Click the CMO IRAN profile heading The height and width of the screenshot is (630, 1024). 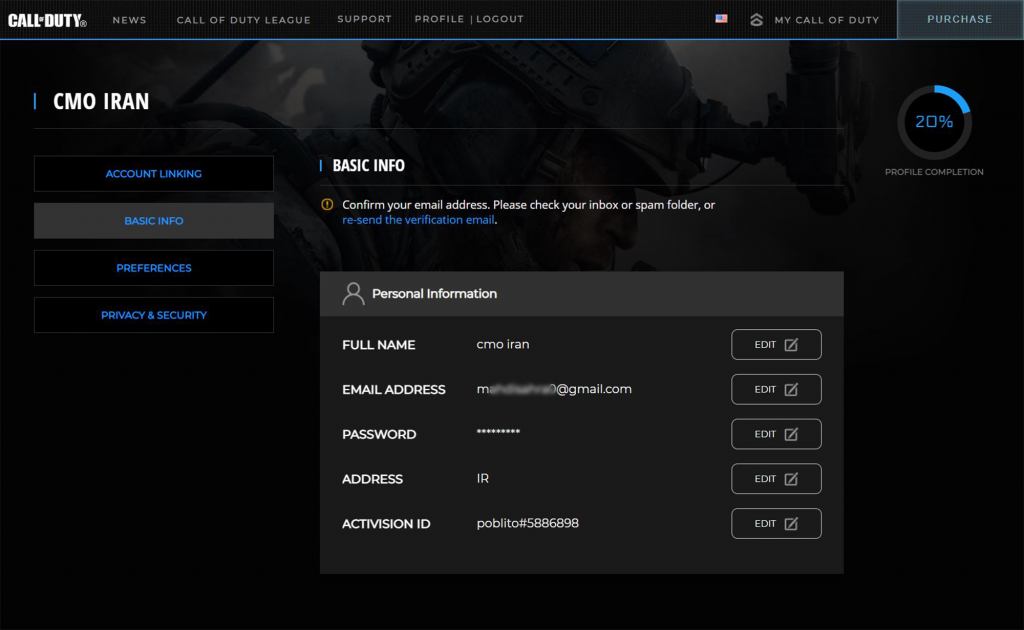pos(101,101)
